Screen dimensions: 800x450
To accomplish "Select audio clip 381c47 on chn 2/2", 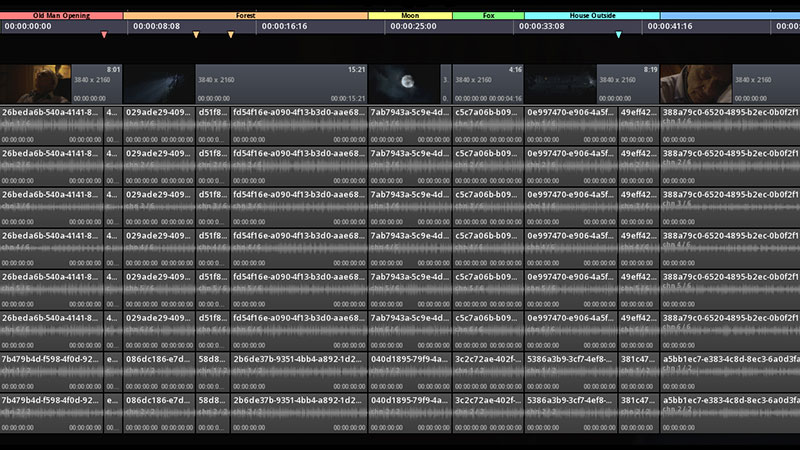I will [x=639, y=414].
